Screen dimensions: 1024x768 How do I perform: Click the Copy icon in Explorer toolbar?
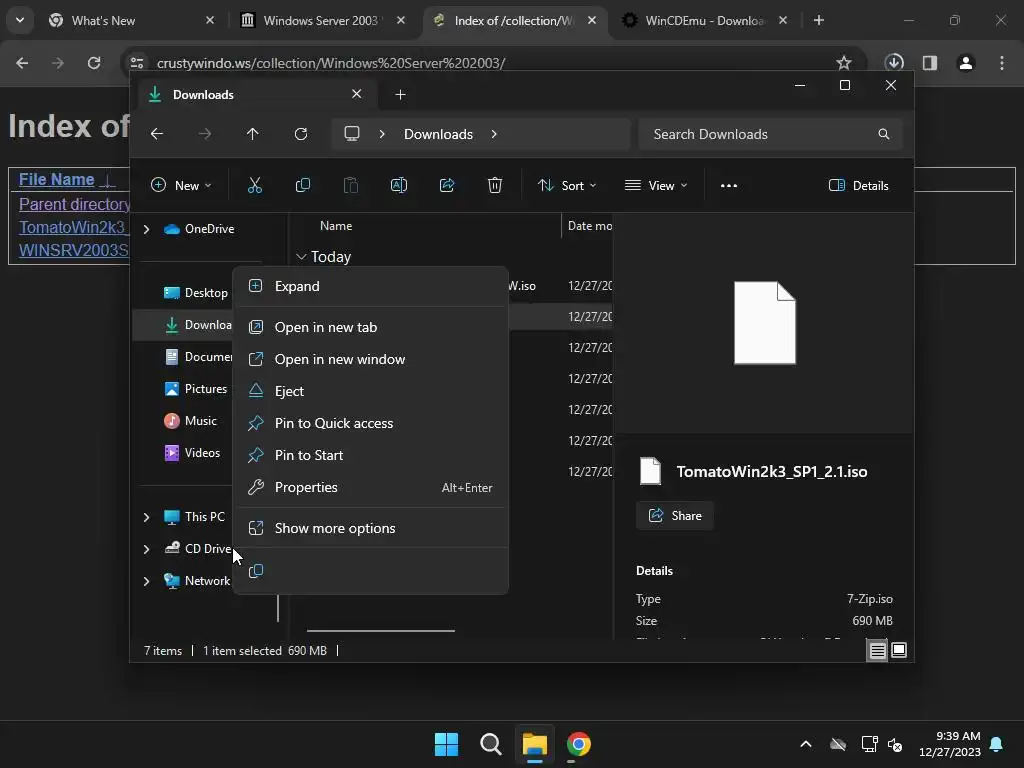pos(302,185)
